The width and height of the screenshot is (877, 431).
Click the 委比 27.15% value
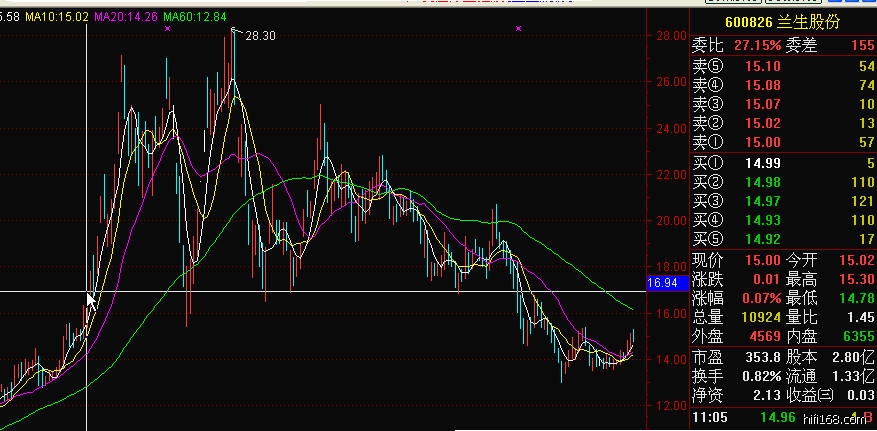pos(756,46)
